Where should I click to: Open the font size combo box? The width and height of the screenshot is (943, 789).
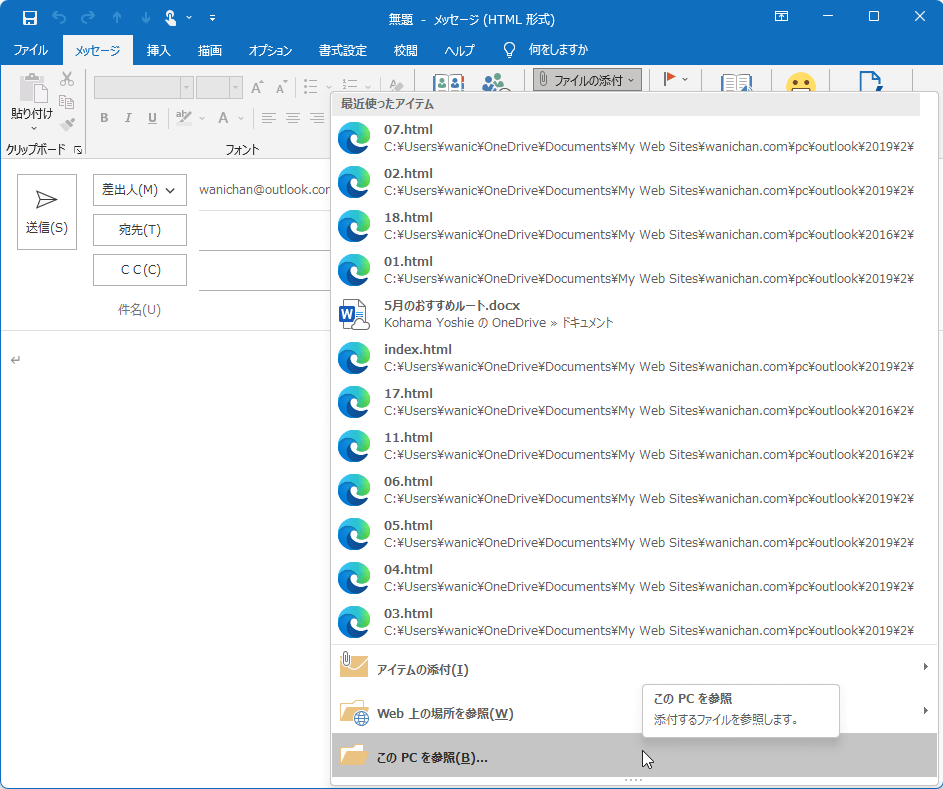click(220, 88)
